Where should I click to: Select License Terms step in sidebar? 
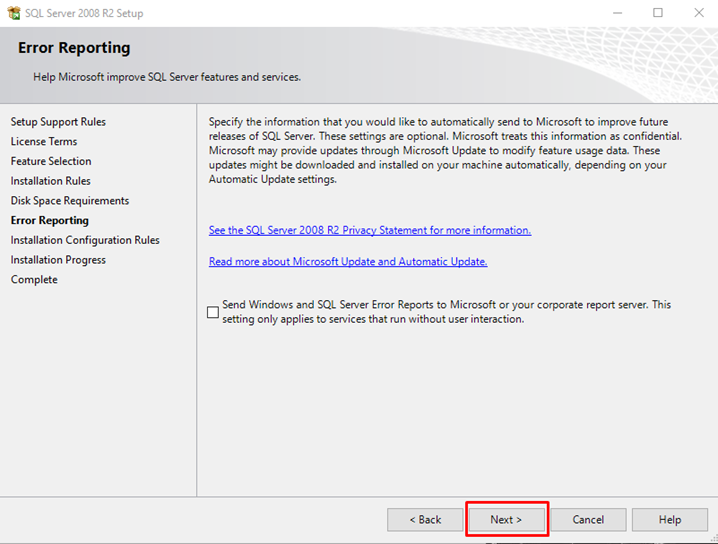pyautogui.click(x=44, y=142)
